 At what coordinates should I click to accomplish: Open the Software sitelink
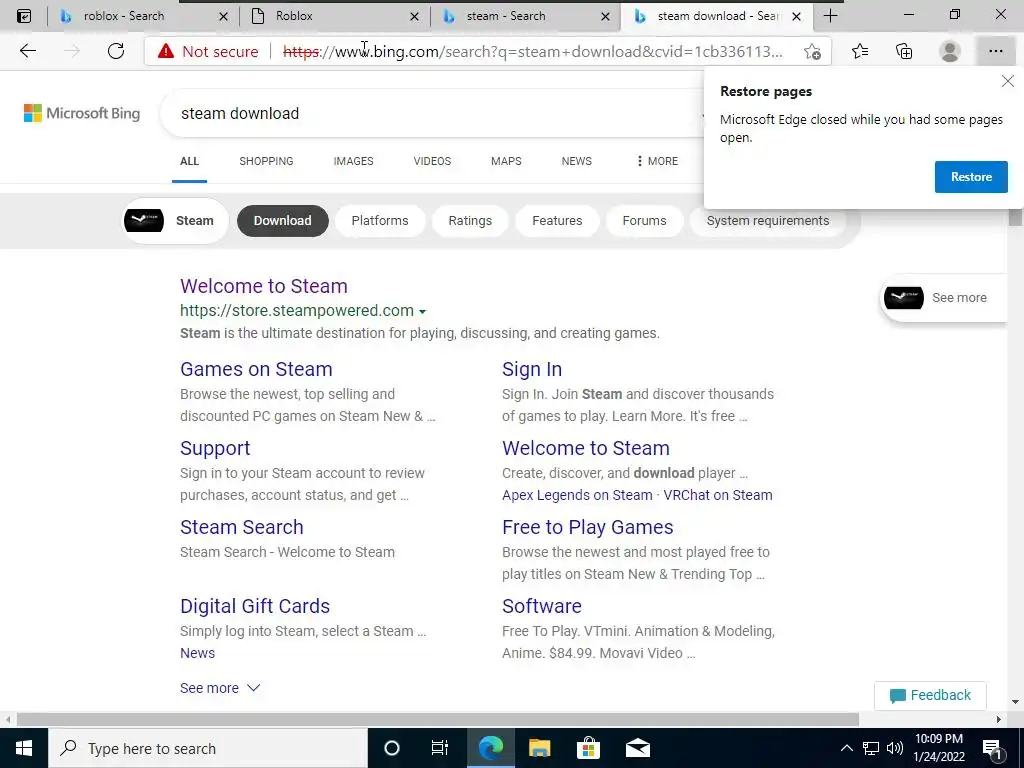pyautogui.click(x=541, y=606)
